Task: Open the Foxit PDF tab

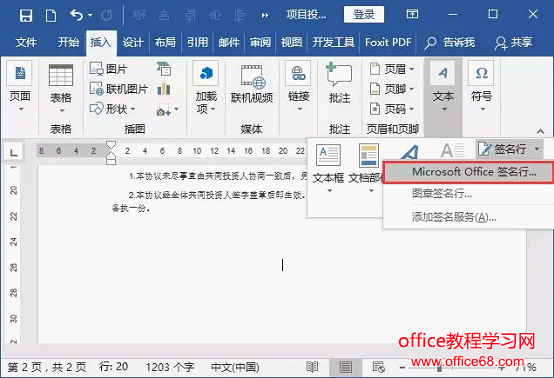Action: [x=388, y=42]
